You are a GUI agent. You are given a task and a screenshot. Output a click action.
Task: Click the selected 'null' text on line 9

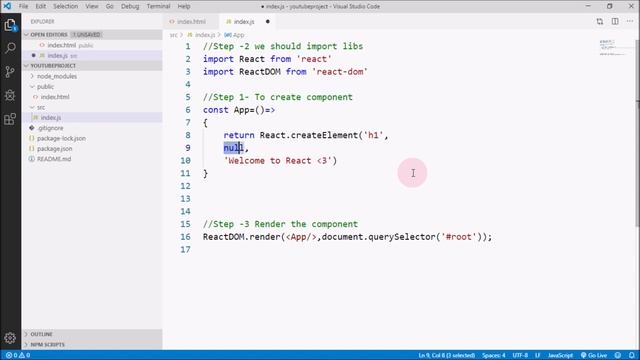point(233,148)
